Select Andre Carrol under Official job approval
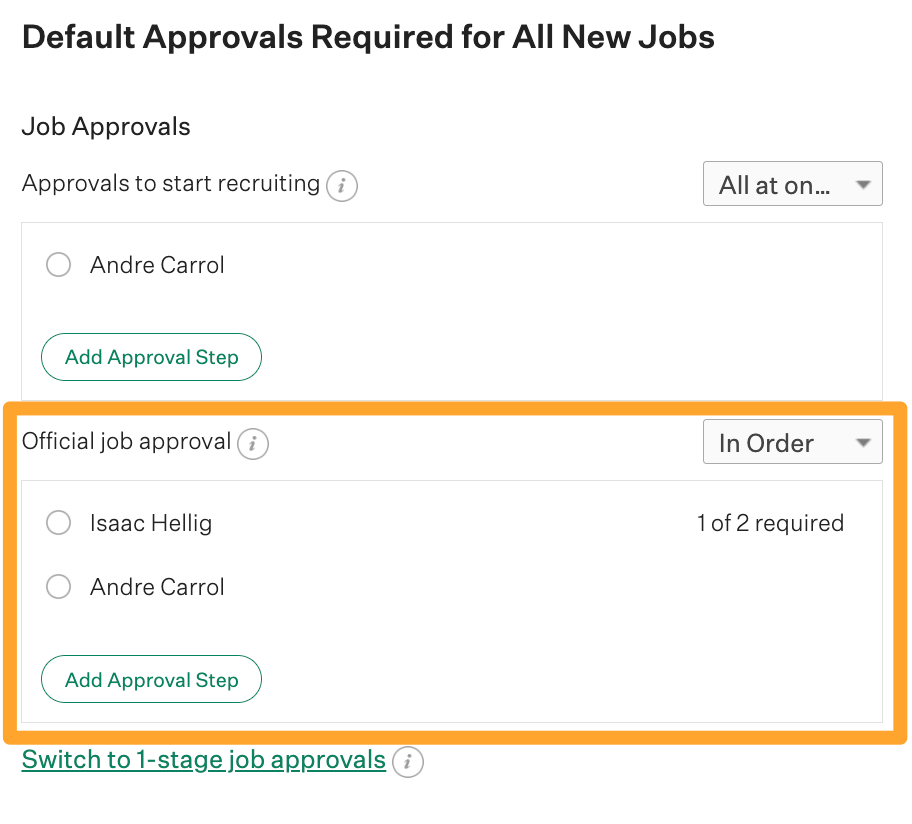 pos(58,586)
